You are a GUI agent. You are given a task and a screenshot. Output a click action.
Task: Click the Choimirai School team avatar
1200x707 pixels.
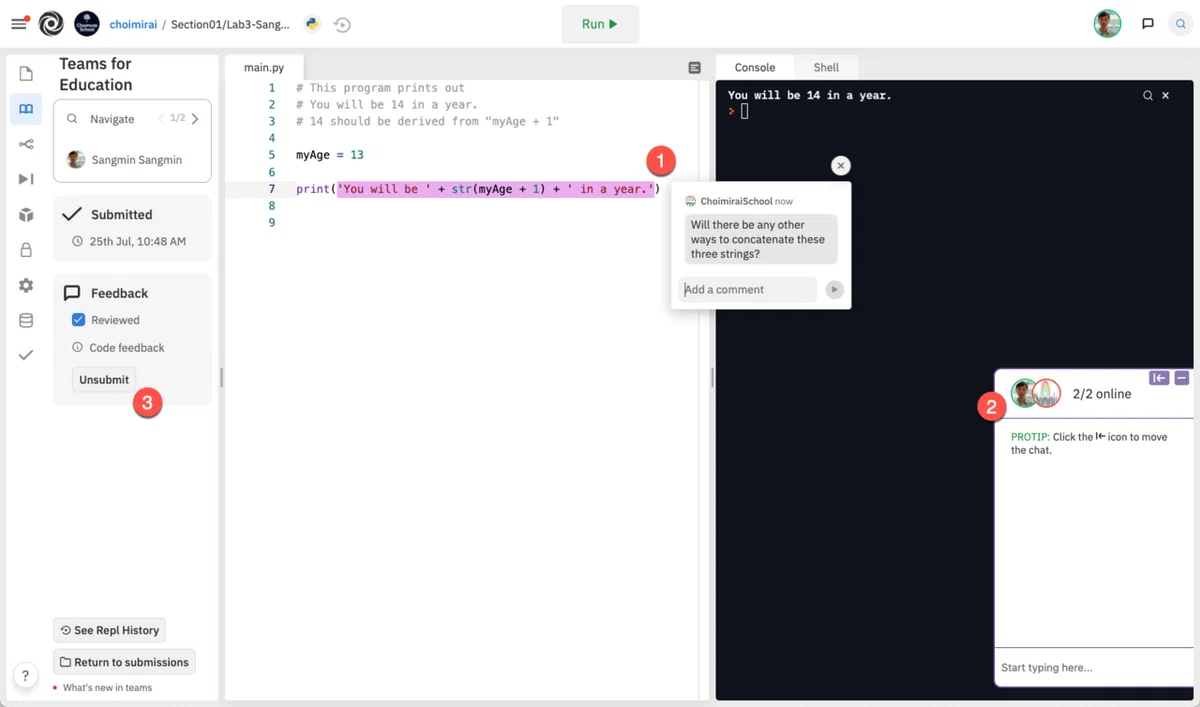(x=87, y=23)
